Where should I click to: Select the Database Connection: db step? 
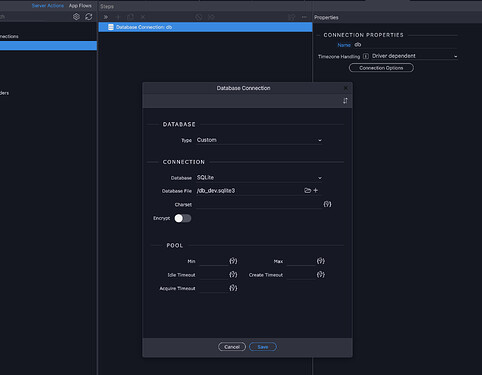pos(205,27)
